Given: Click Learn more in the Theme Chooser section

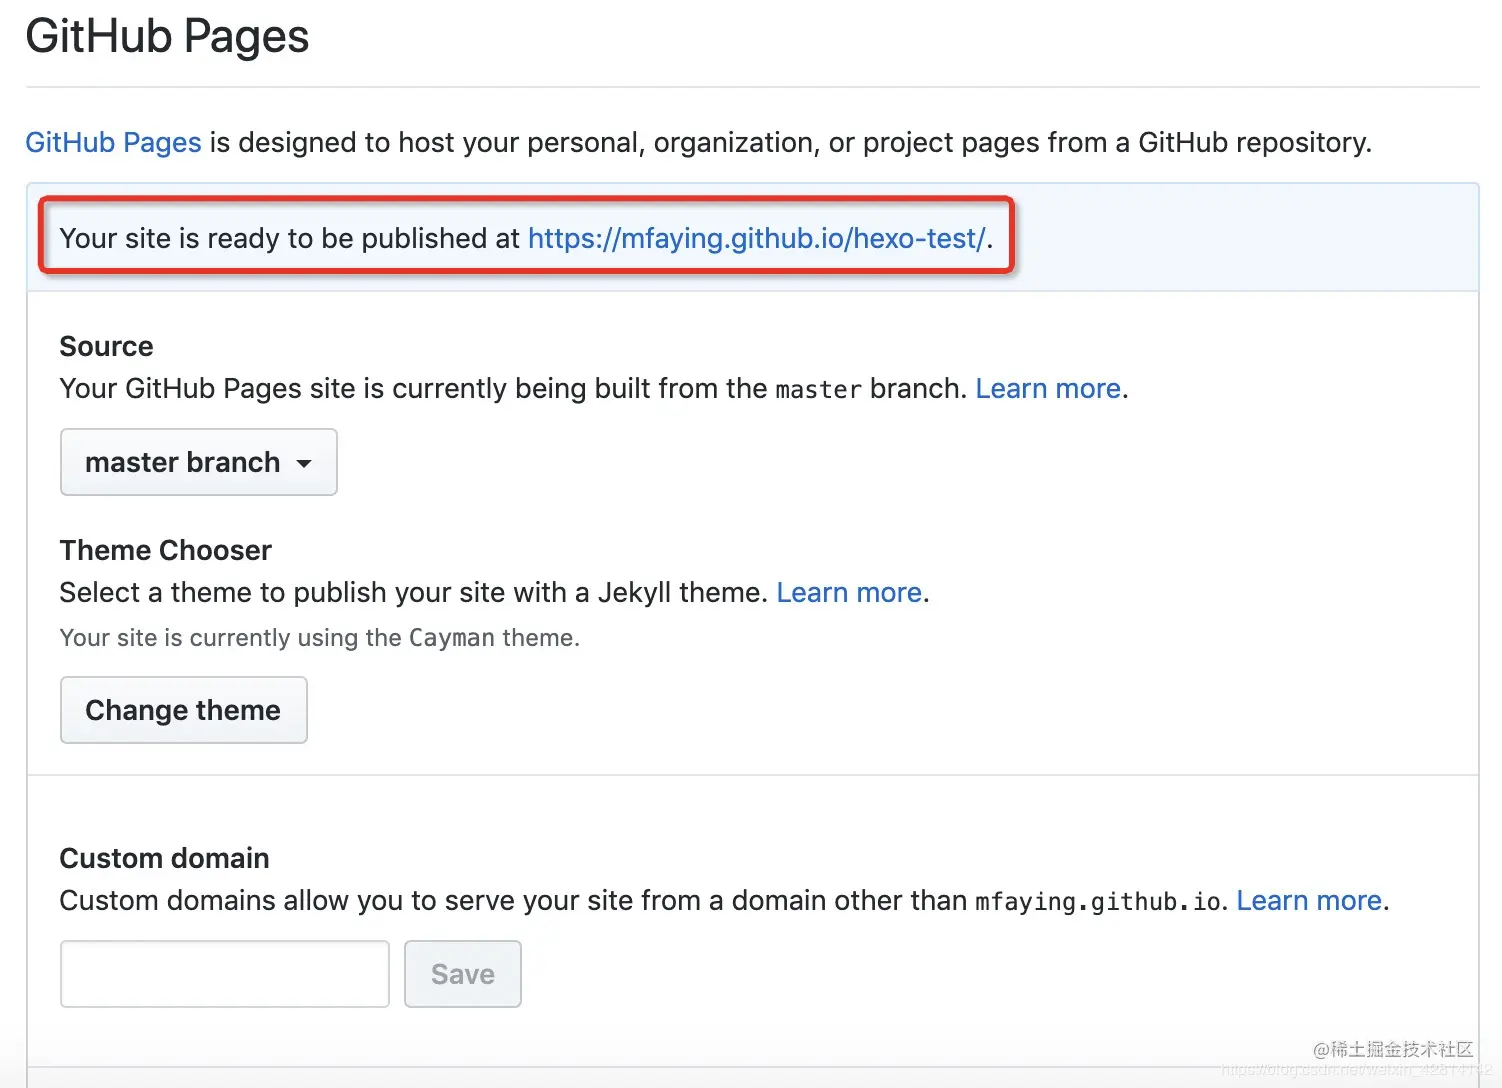Looking at the screenshot, I should coord(849,592).
